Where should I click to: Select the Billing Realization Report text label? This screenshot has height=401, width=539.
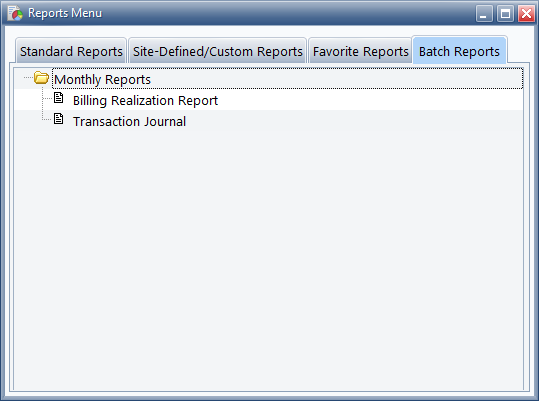(145, 100)
